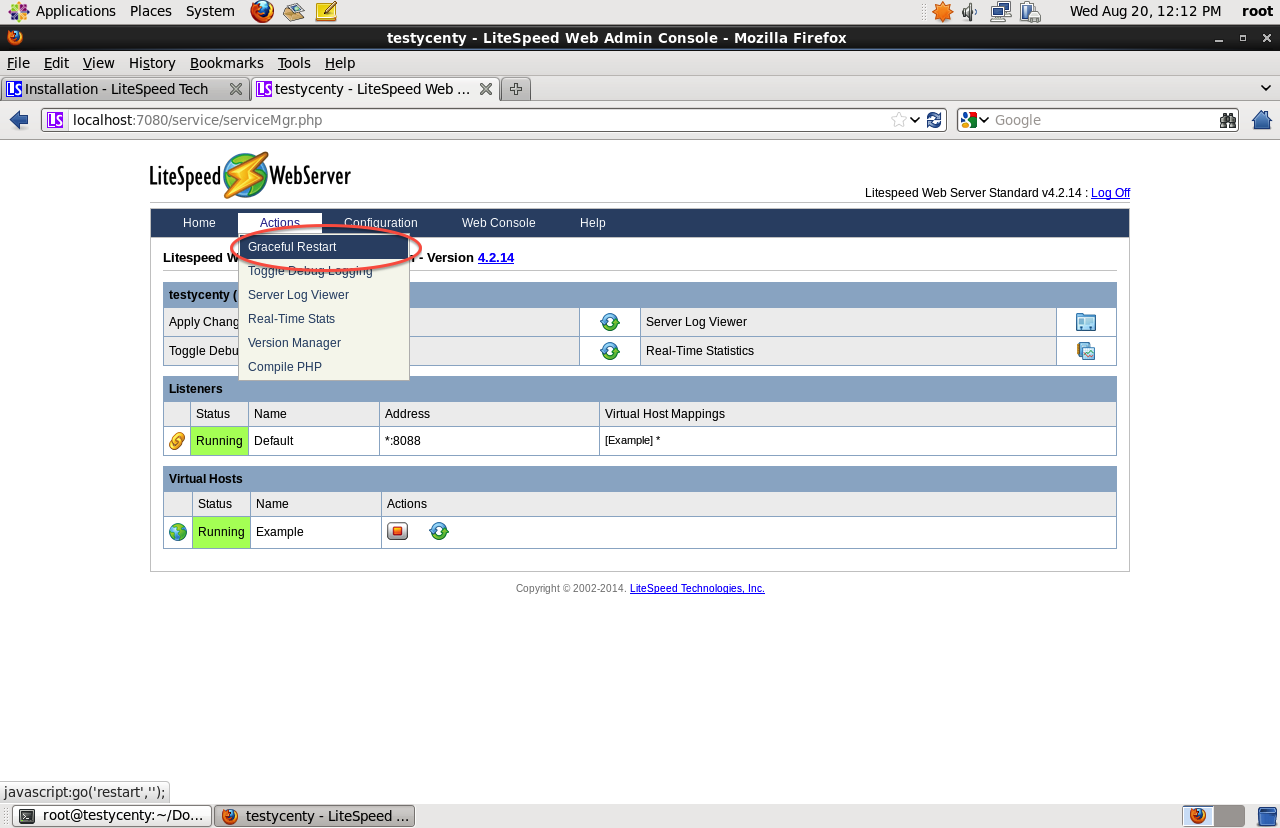The height and width of the screenshot is (828, 1280).
Task: Open the Server Log Viewer icon
Action: point(1086,322)
